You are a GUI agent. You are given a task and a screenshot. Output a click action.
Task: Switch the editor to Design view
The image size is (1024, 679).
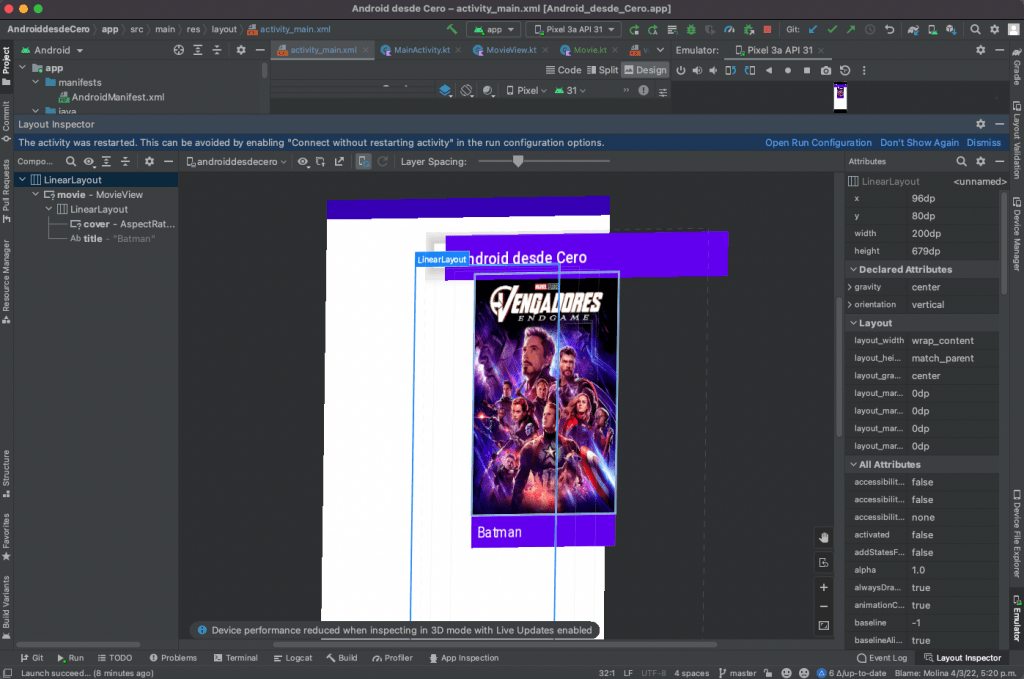[645, 70]
